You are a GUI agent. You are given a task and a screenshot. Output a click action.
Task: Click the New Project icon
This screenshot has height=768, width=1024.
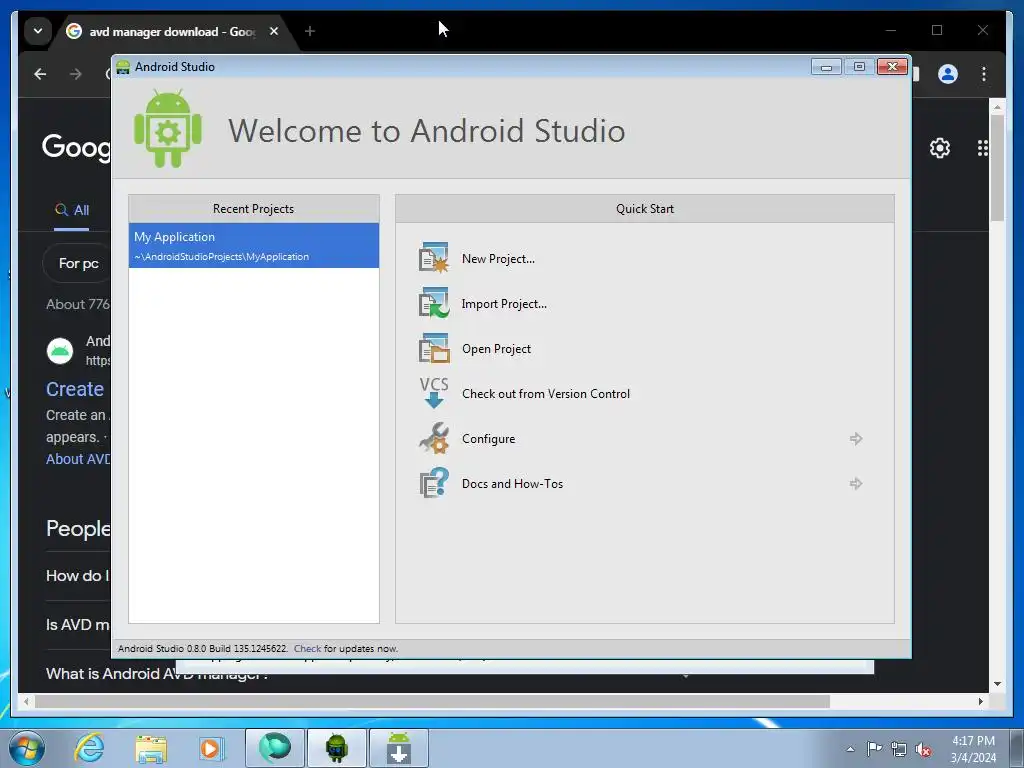pos(434,257)
